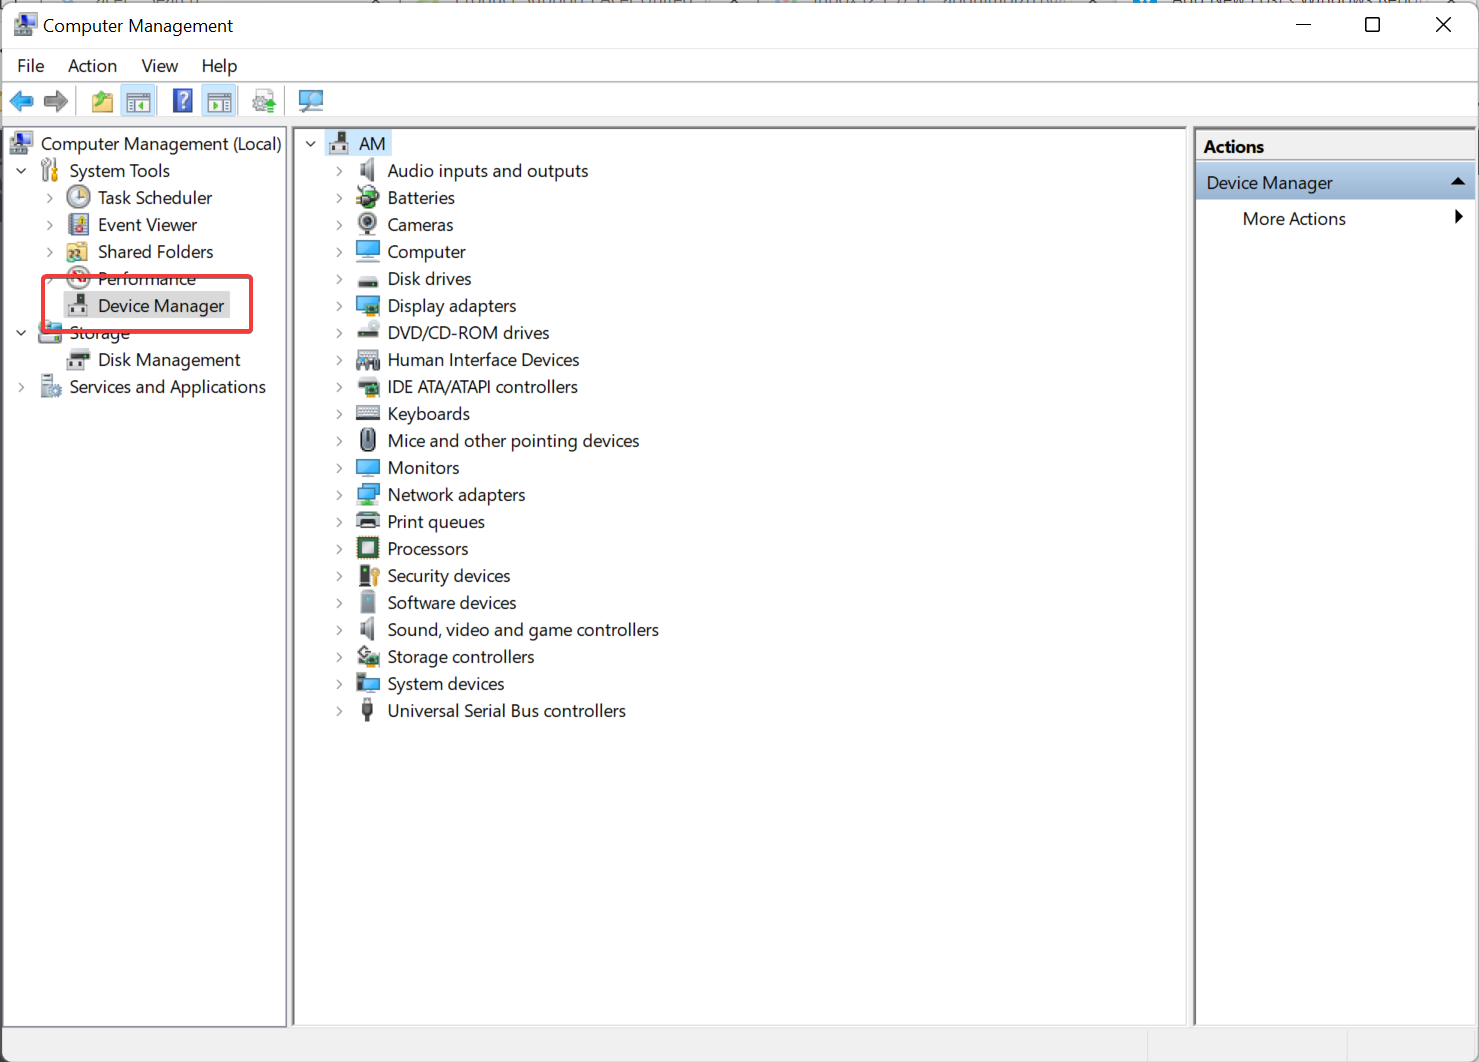Click the Batteries device icon
The width and height of the screenshot is (1479, 1062).
[x=368, y=198]
